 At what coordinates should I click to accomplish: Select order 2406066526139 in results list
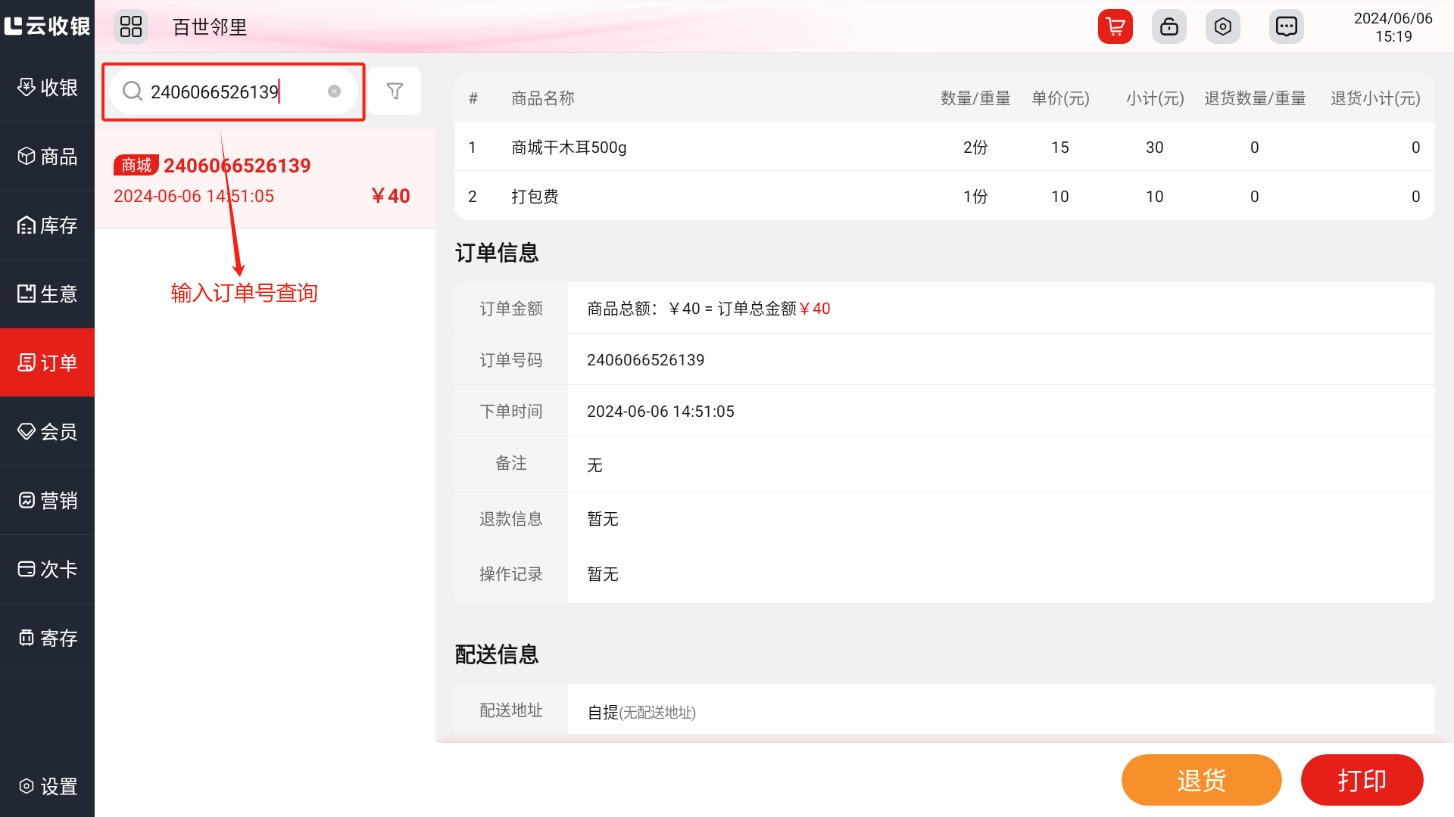point(265,180)
